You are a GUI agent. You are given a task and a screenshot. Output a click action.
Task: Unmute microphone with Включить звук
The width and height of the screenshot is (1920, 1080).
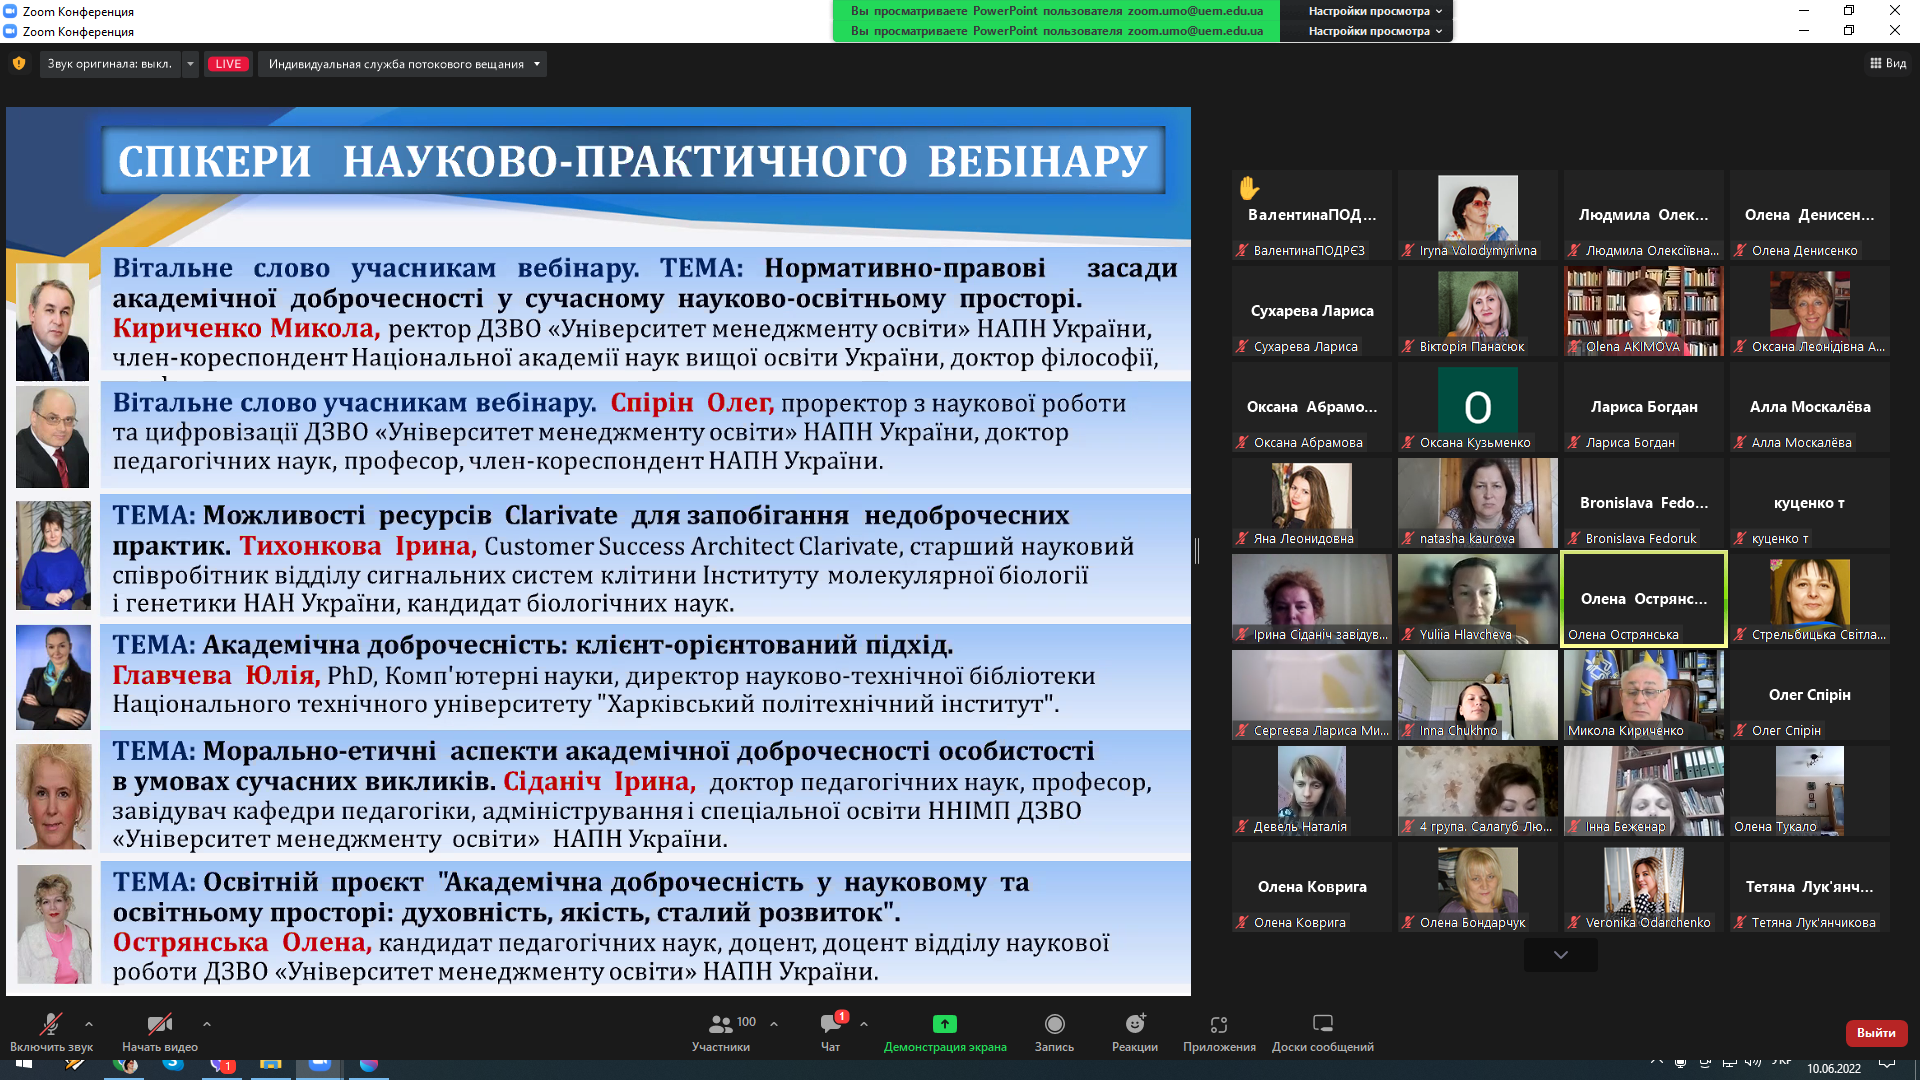50,1024
